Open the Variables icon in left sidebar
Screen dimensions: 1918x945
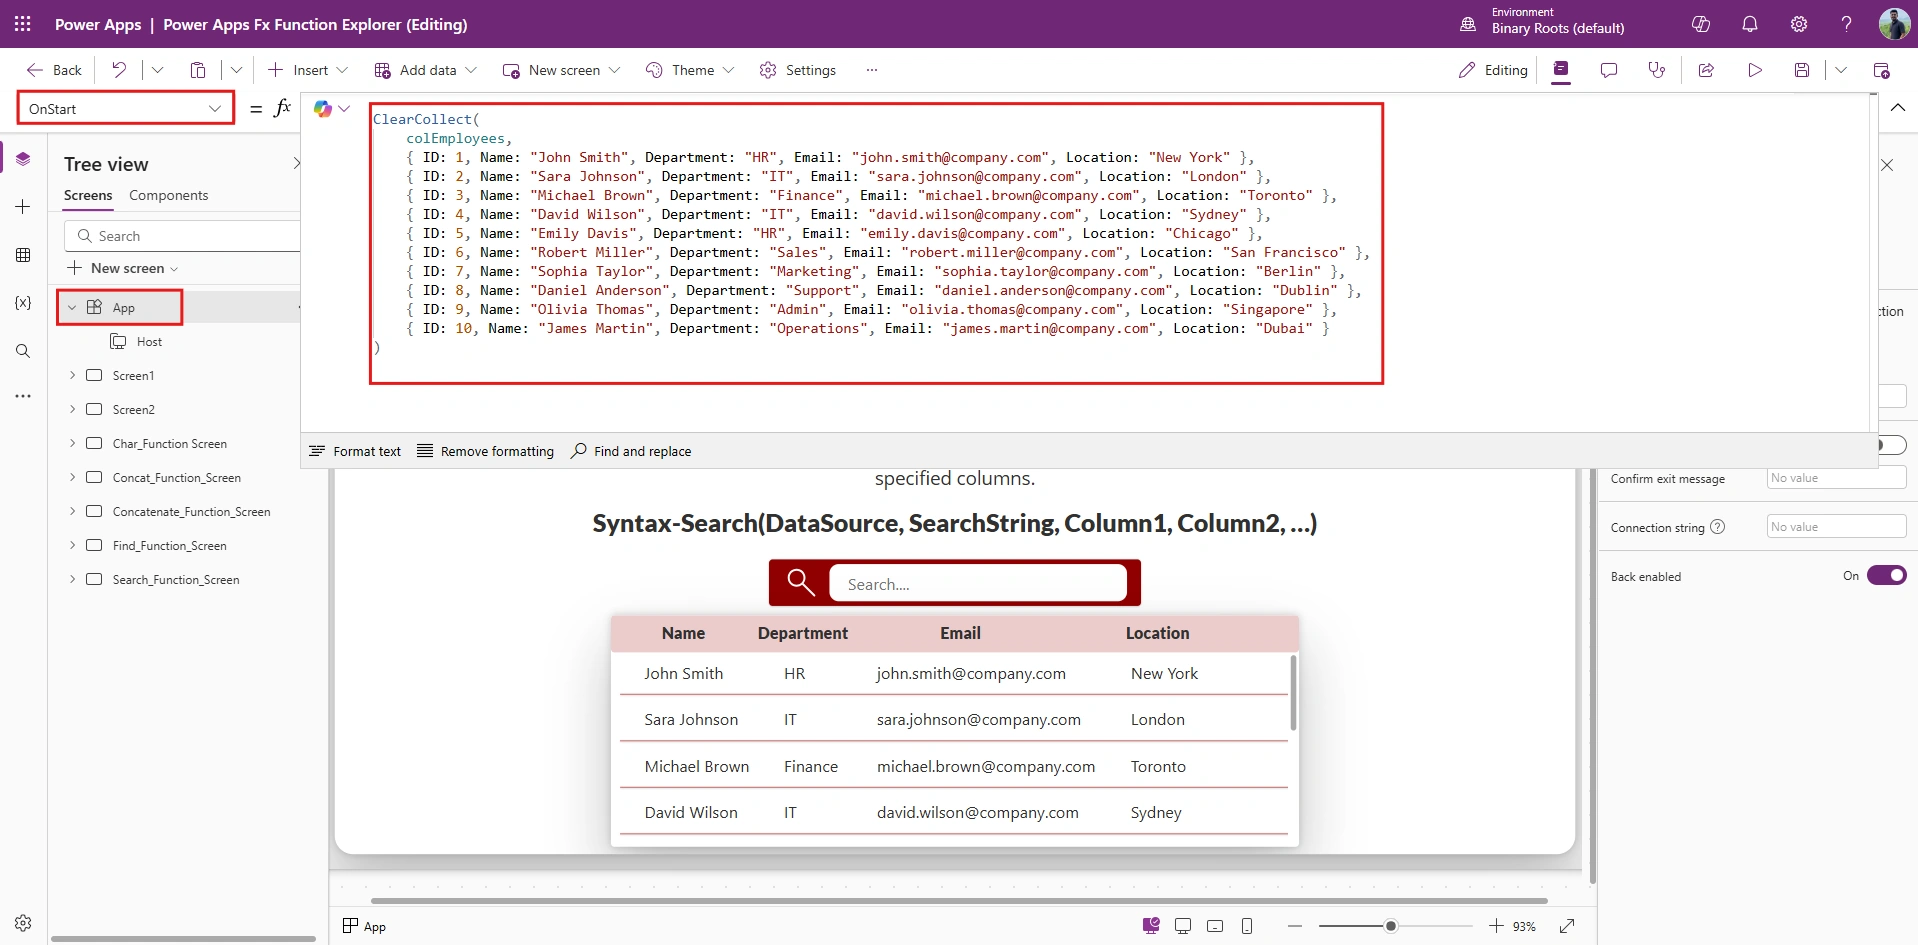[23, 303]
